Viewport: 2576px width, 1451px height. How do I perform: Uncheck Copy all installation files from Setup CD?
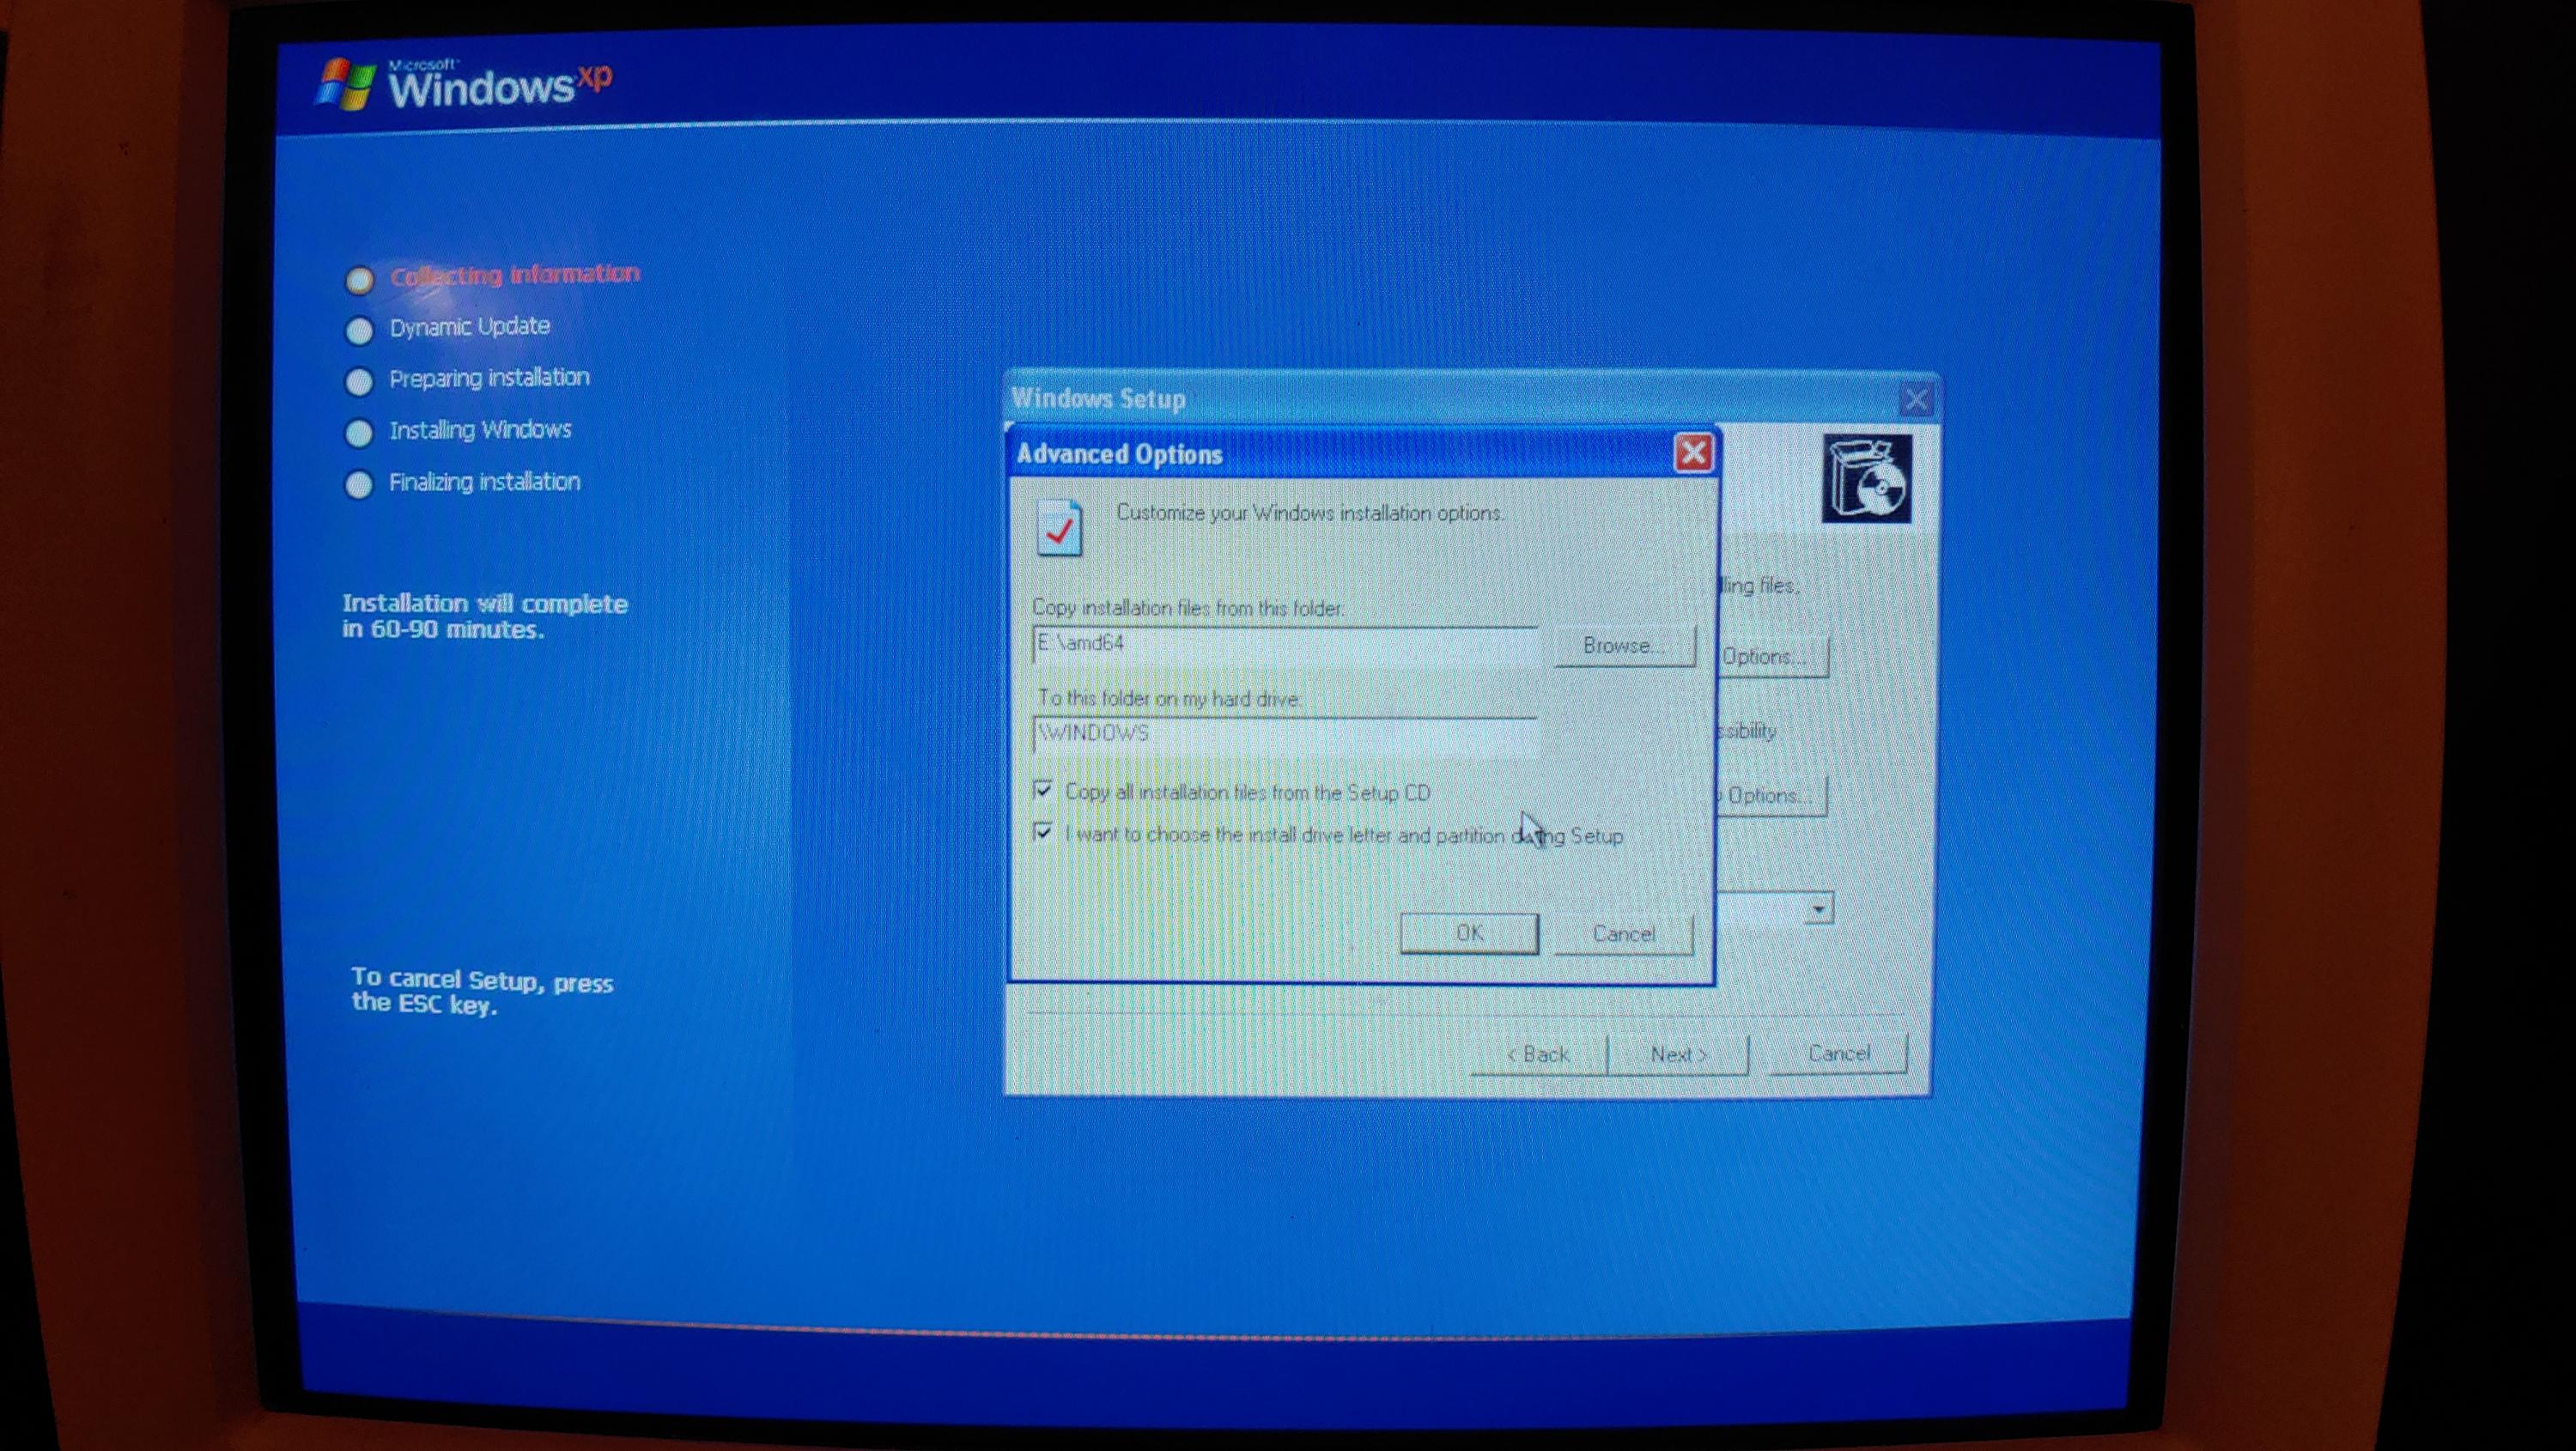(x=1043, y=790)
